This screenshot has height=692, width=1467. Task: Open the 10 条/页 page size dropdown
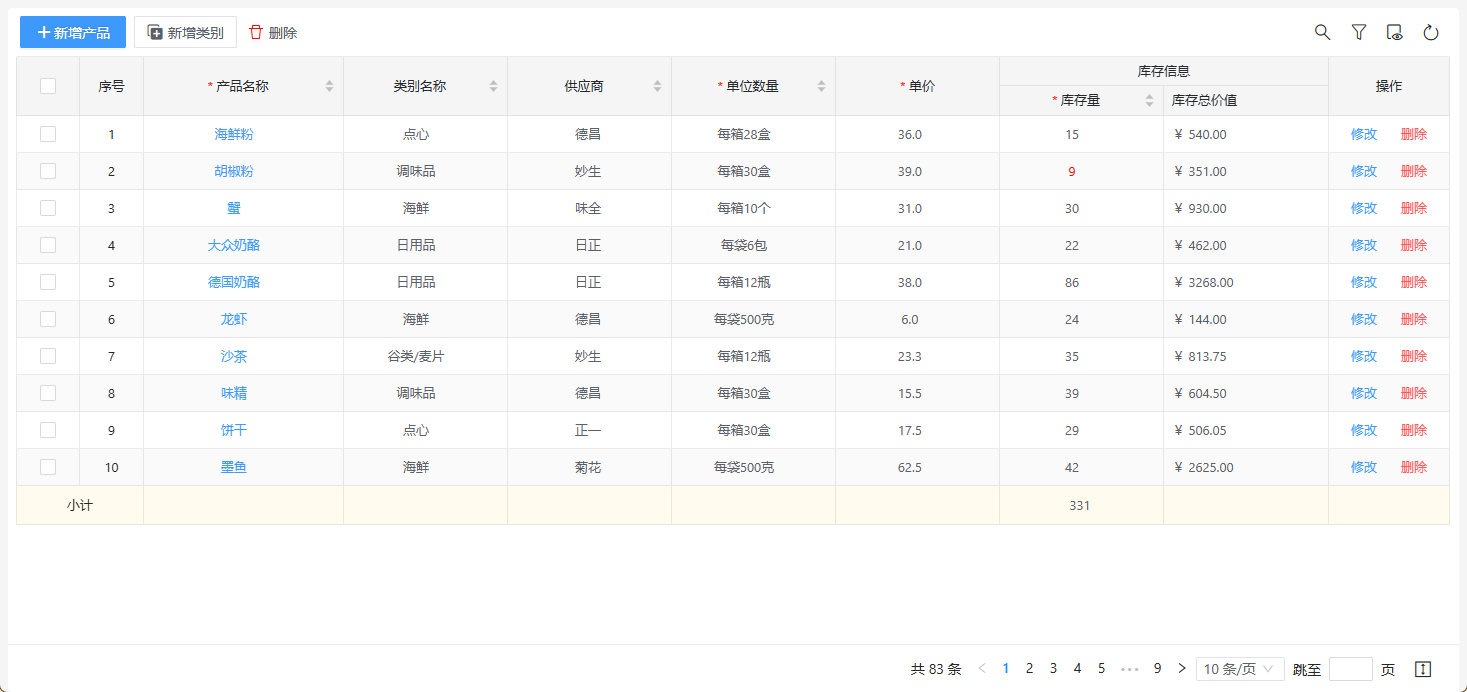1240,669
